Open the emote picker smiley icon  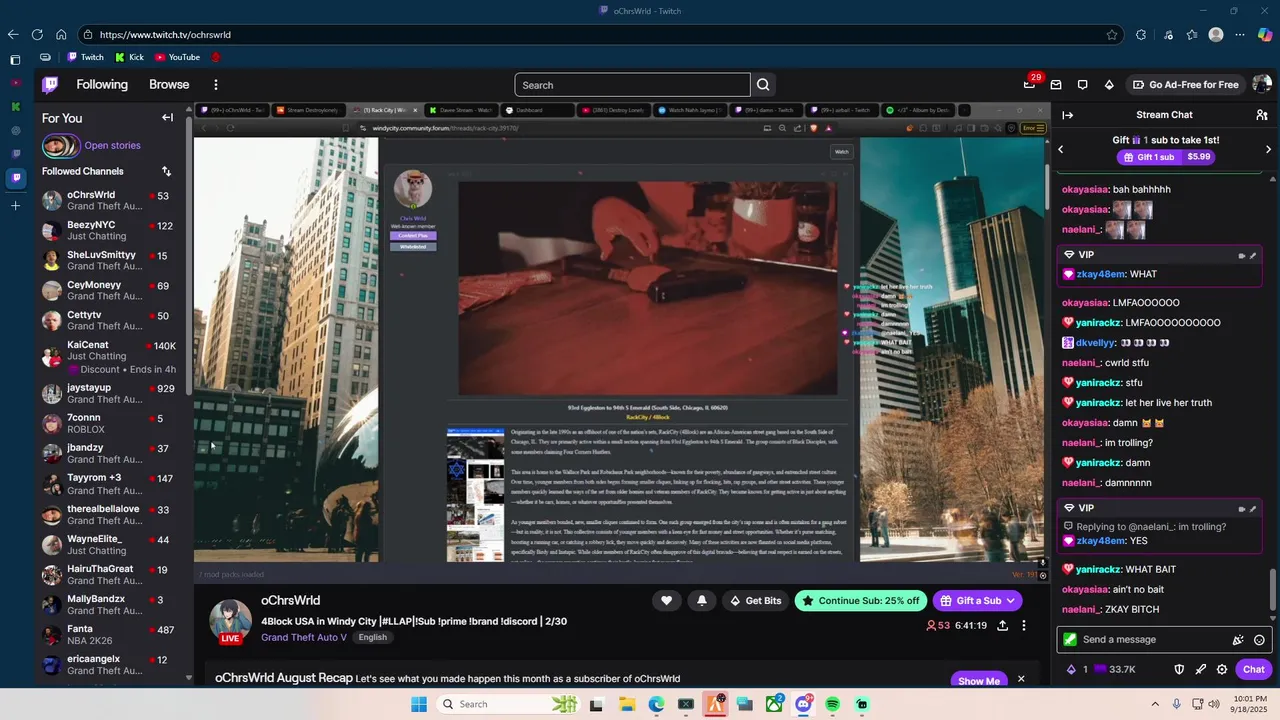[1259, 640]
